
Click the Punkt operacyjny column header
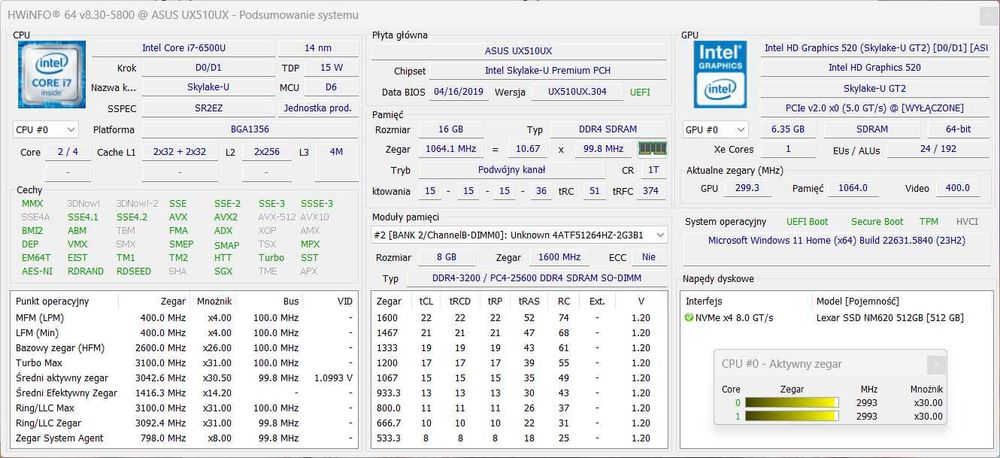pyautogui.click(x=65, y=301)
